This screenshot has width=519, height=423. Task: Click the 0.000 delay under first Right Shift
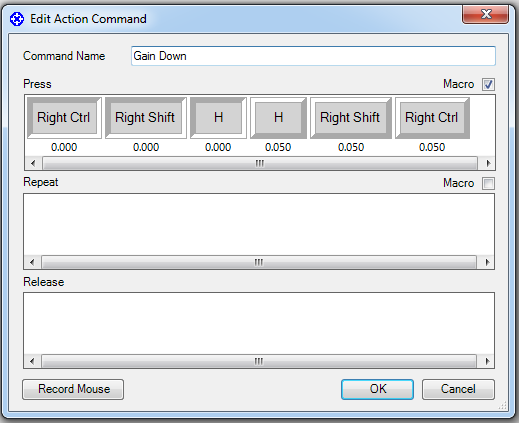pos(146,147)
